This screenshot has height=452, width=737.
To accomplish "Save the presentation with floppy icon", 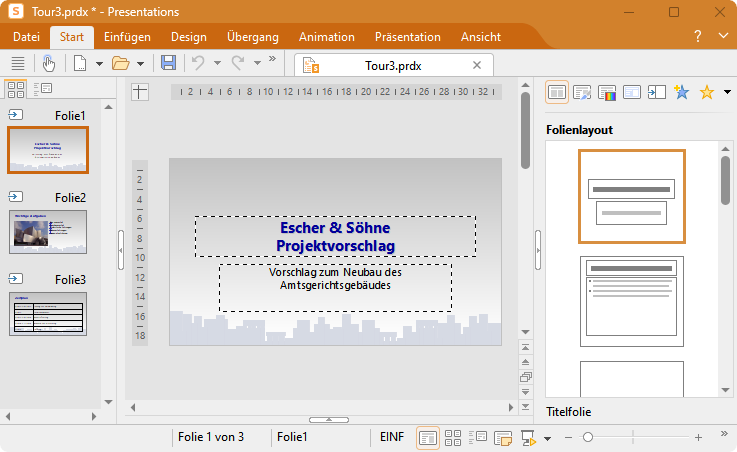I will pyautogui.click(x=168, y=62).
